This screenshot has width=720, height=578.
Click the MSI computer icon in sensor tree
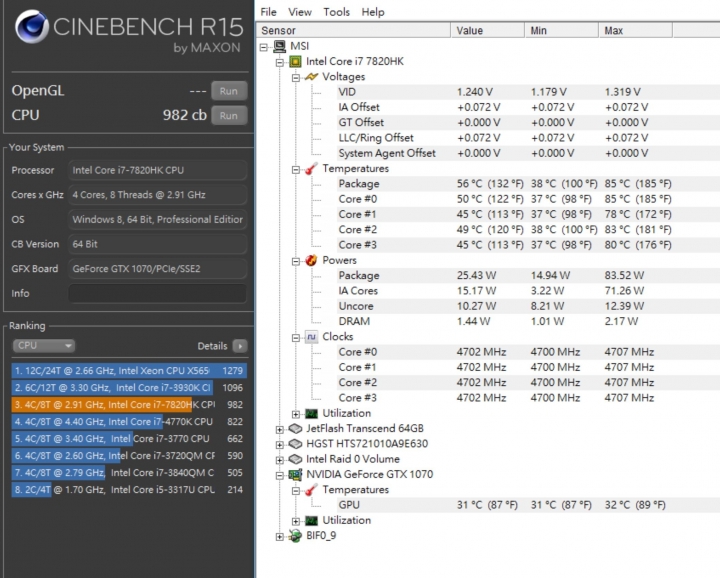(279, 46)
